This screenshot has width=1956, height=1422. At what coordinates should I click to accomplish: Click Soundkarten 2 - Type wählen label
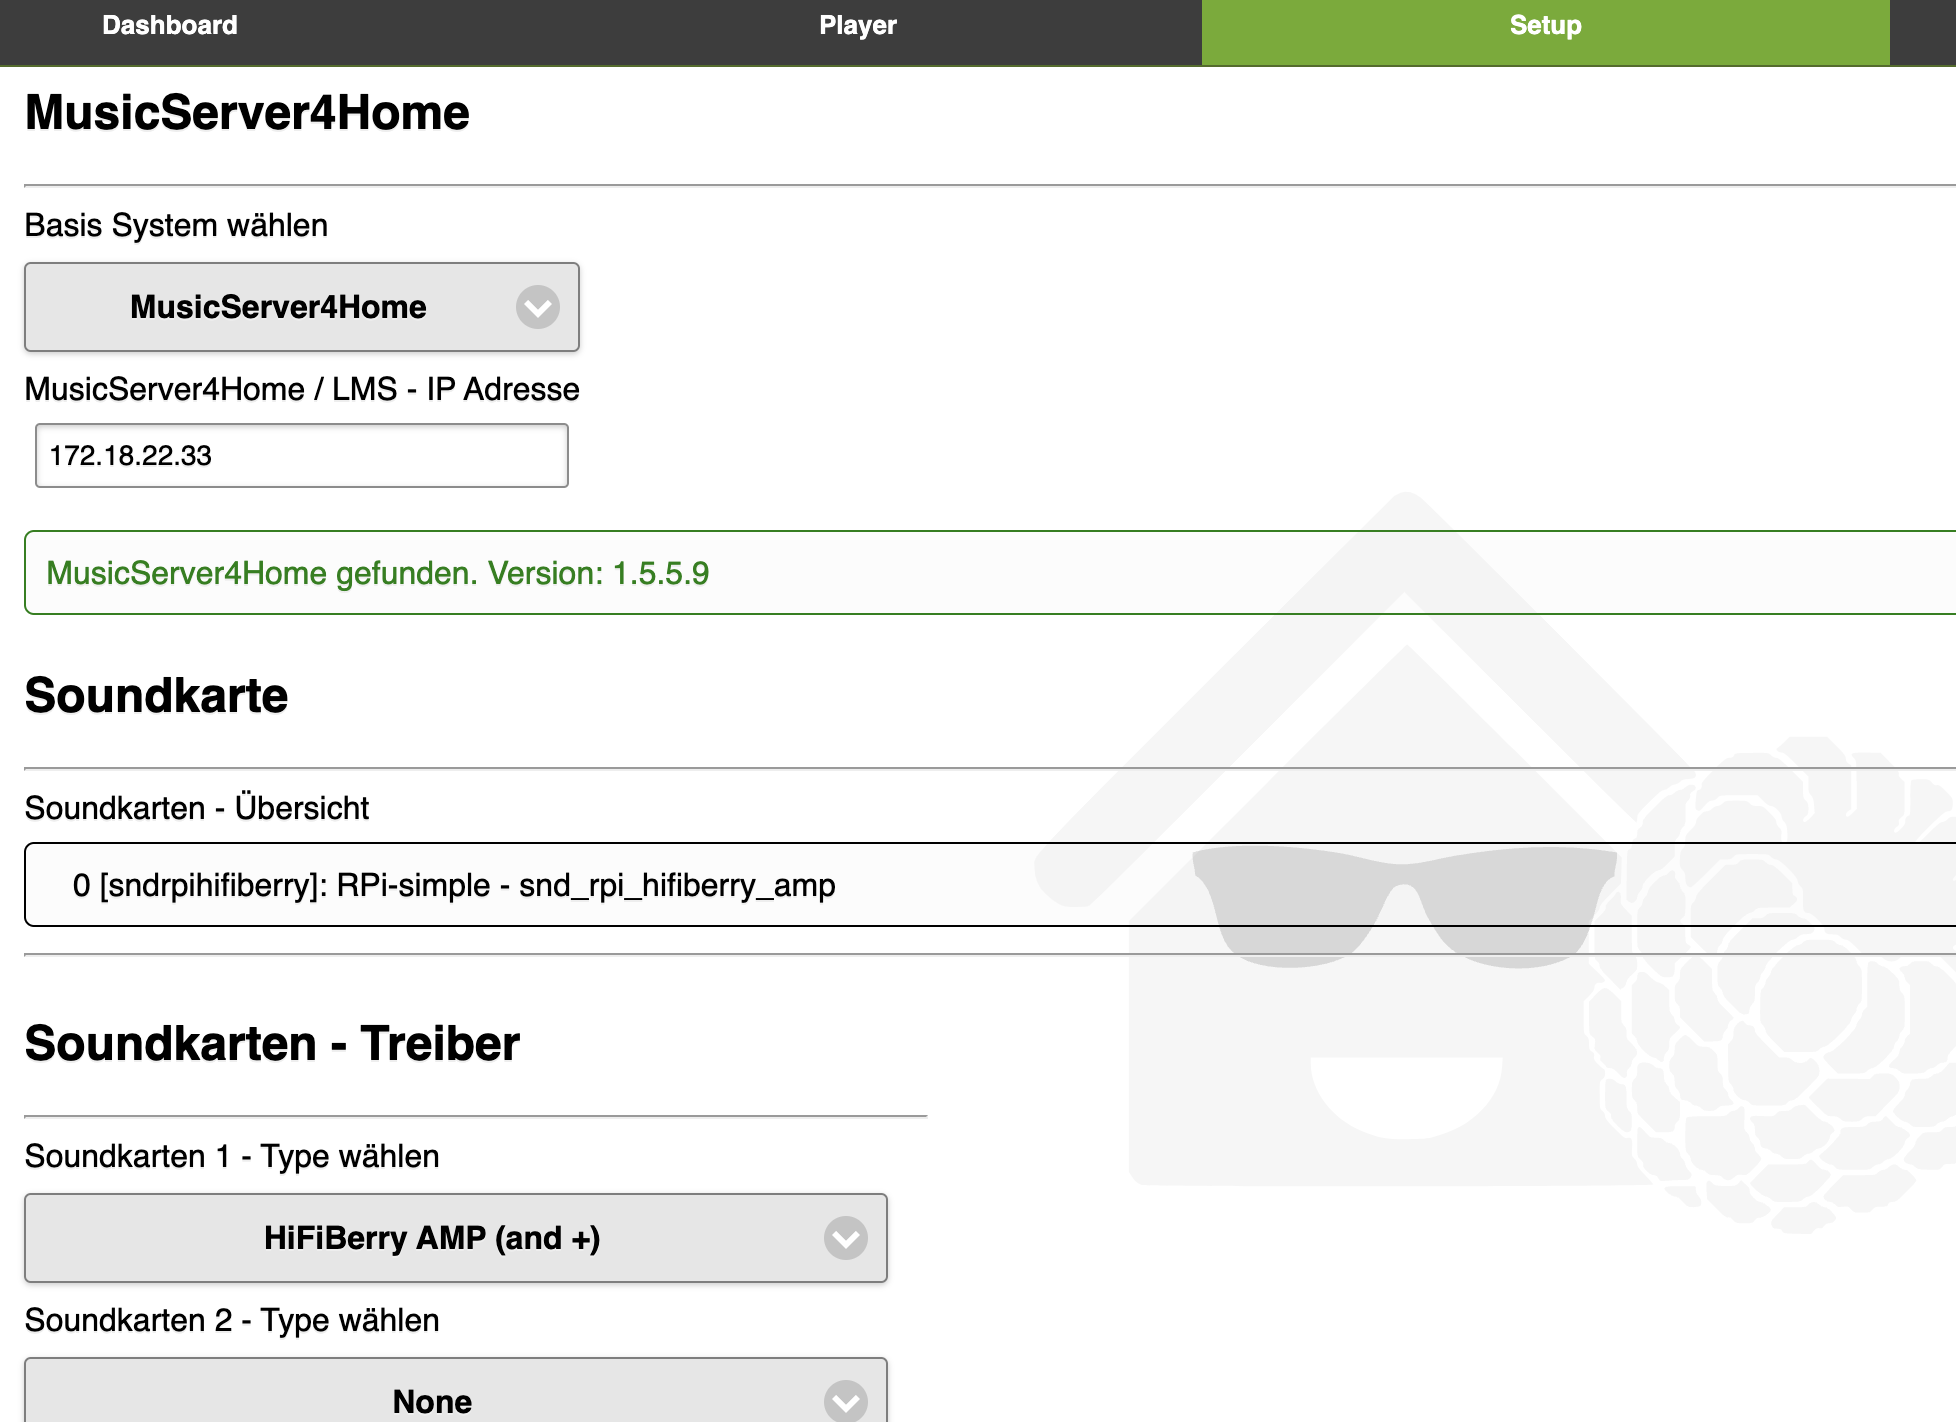pos(232,1320)
